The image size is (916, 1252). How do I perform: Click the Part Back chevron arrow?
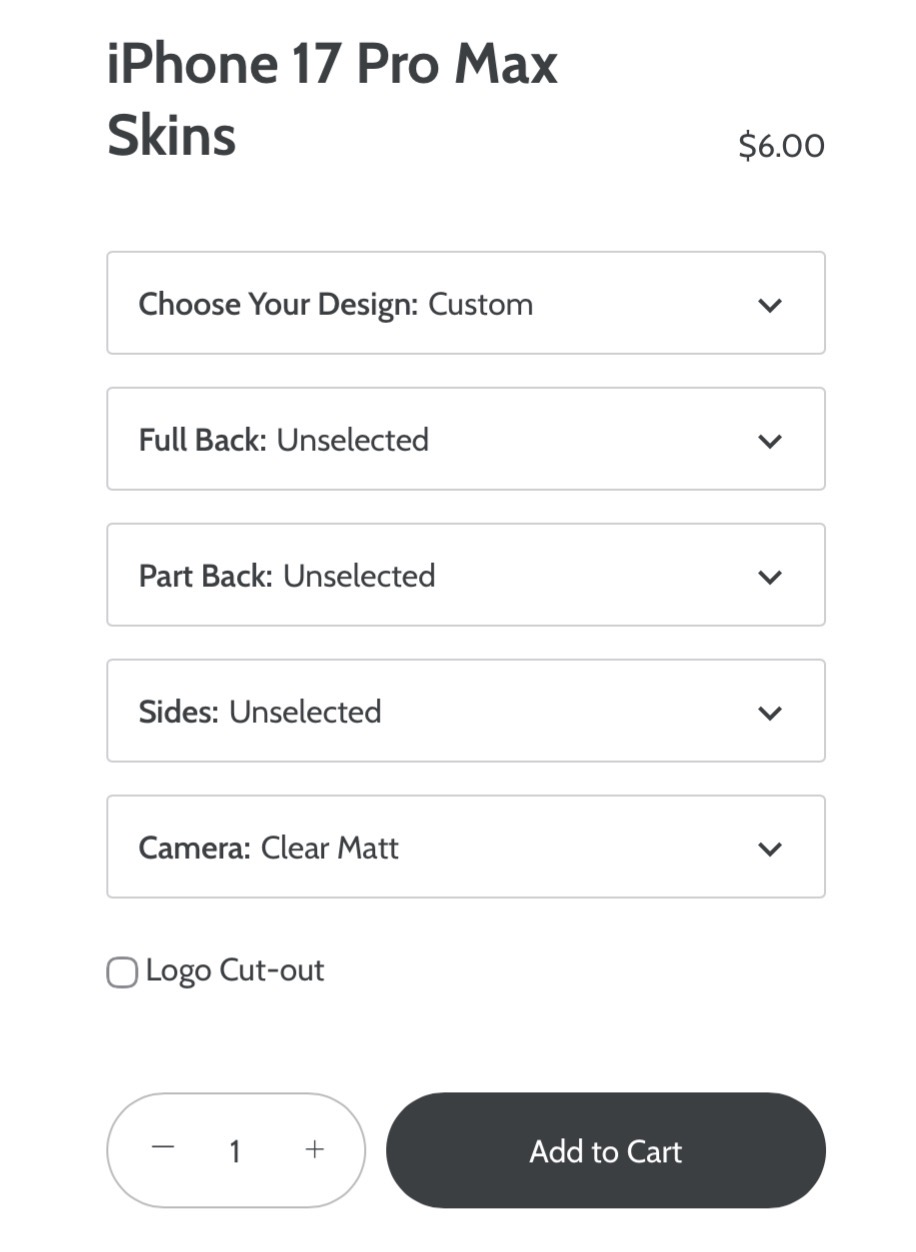(x=769, y=577)
